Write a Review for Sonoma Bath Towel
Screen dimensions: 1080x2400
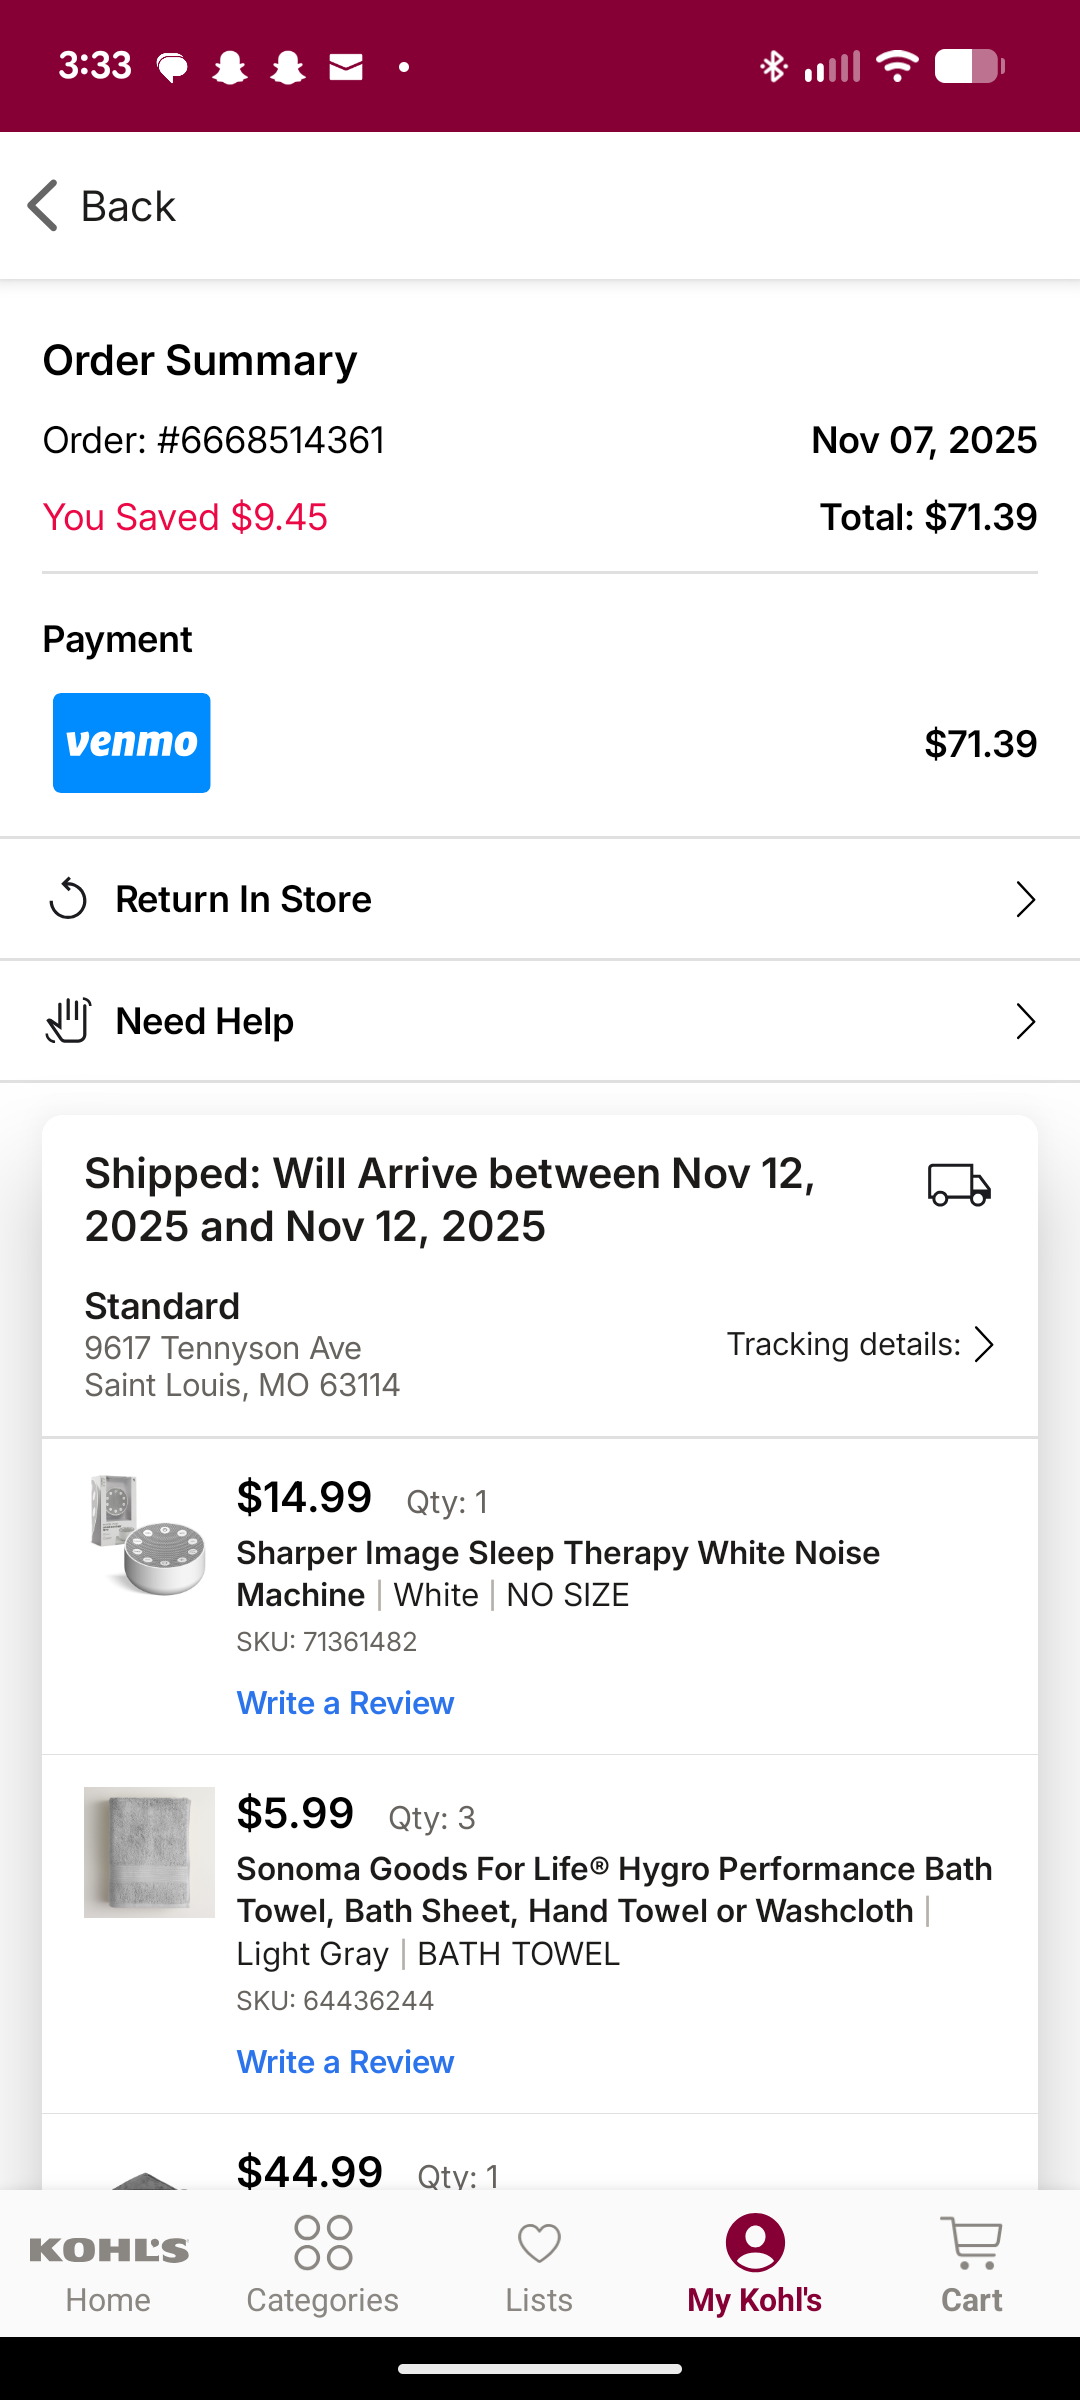coord(345,2062)
